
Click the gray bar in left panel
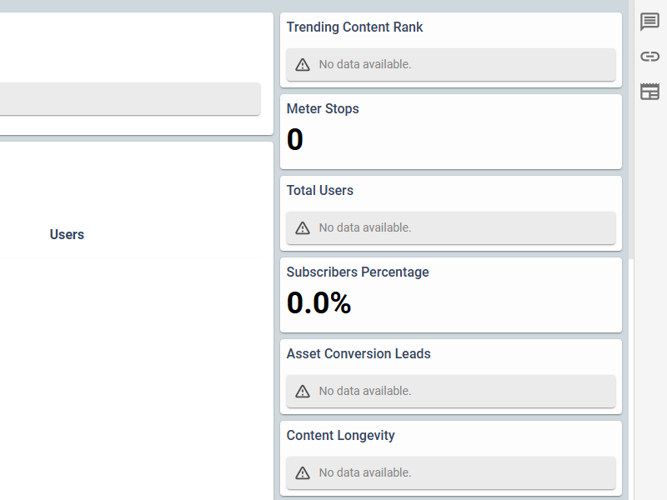point(130,99)
